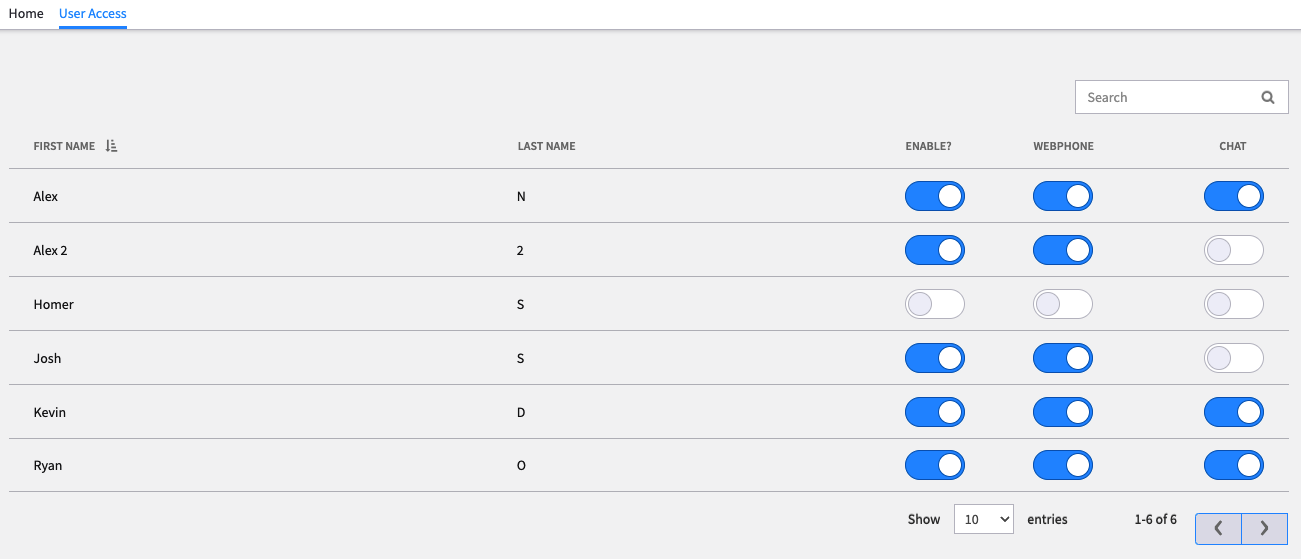Click the Enable? column header

click(x=928, y=146)
